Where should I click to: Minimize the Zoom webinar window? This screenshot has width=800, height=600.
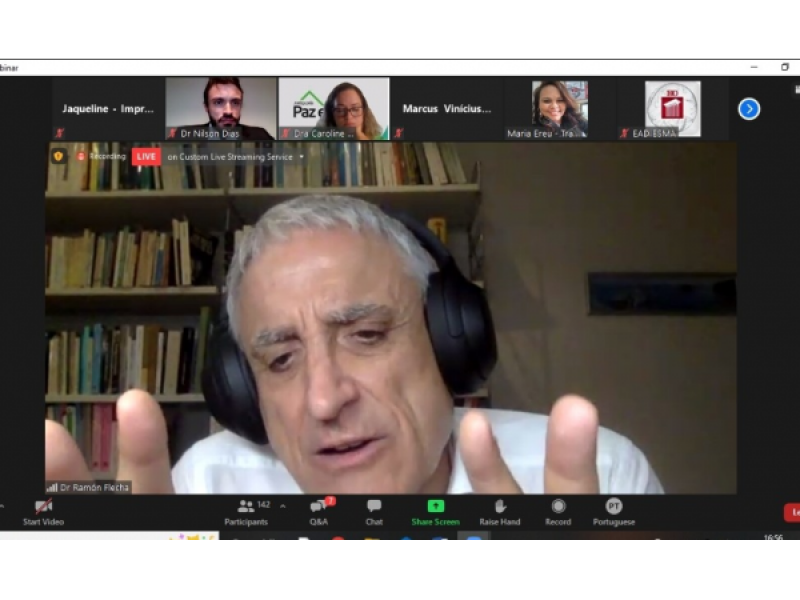(x=754, y=67)
